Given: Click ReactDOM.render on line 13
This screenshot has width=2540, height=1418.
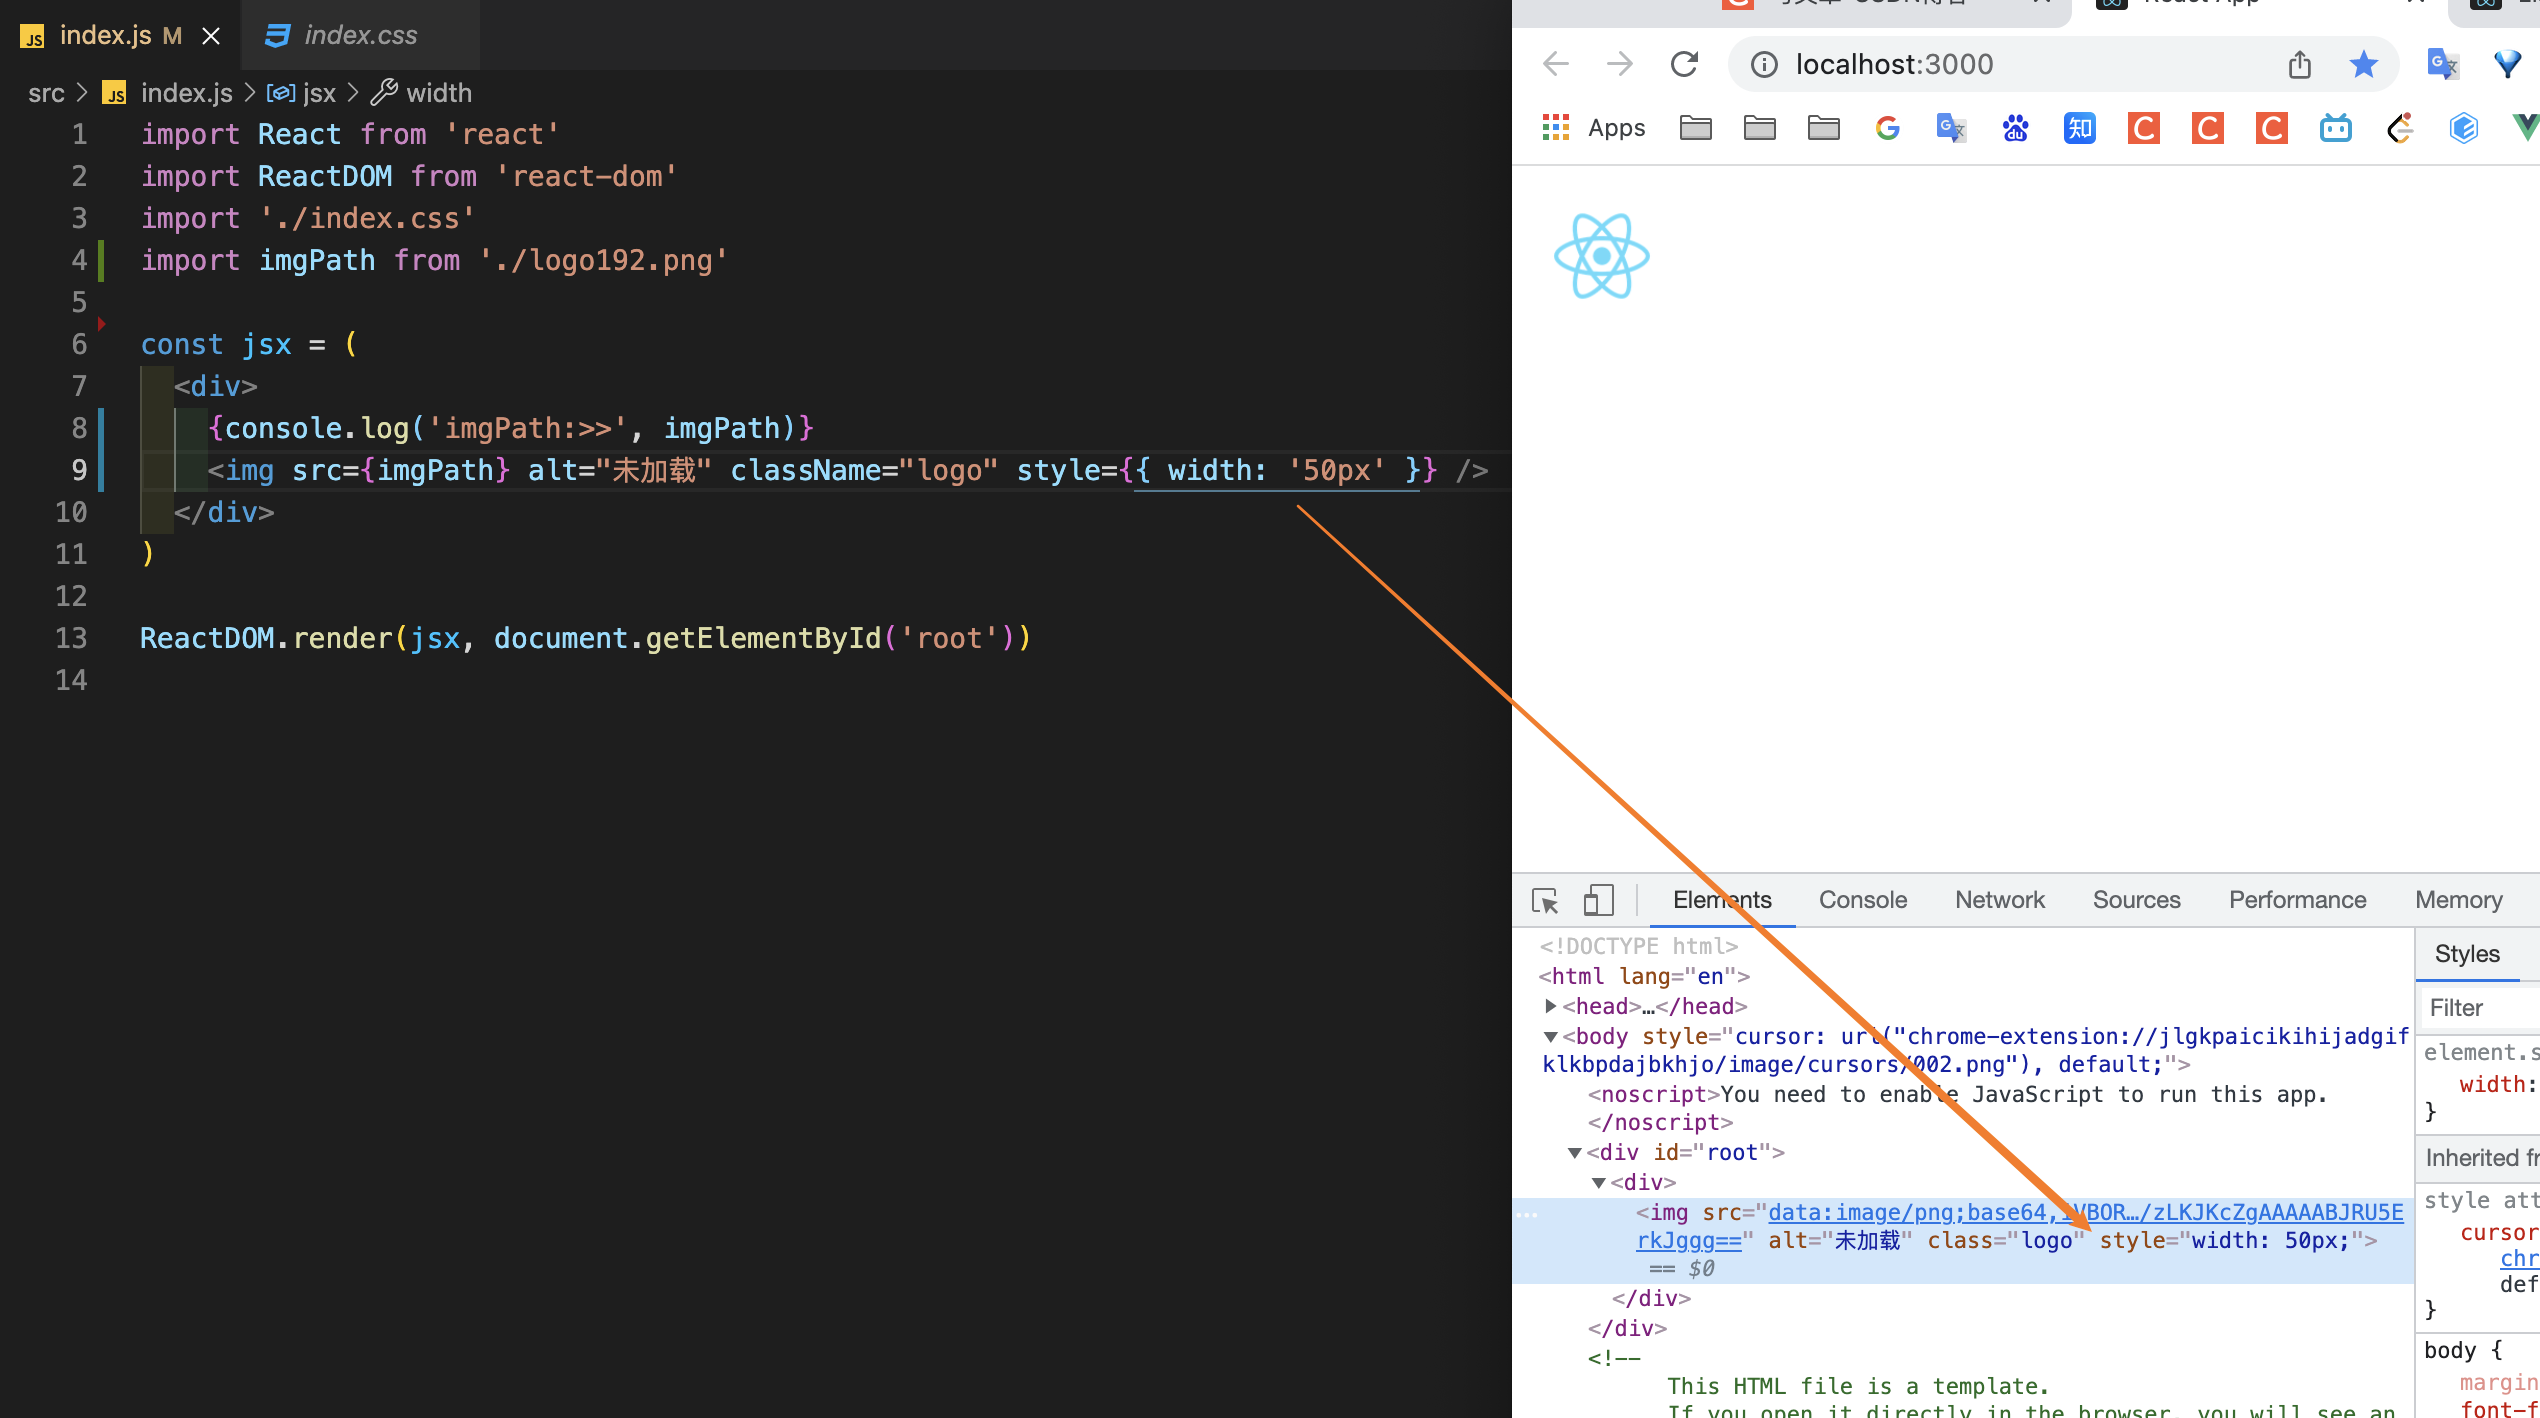Looking at the screenshot, I should (x=266, y=638).
